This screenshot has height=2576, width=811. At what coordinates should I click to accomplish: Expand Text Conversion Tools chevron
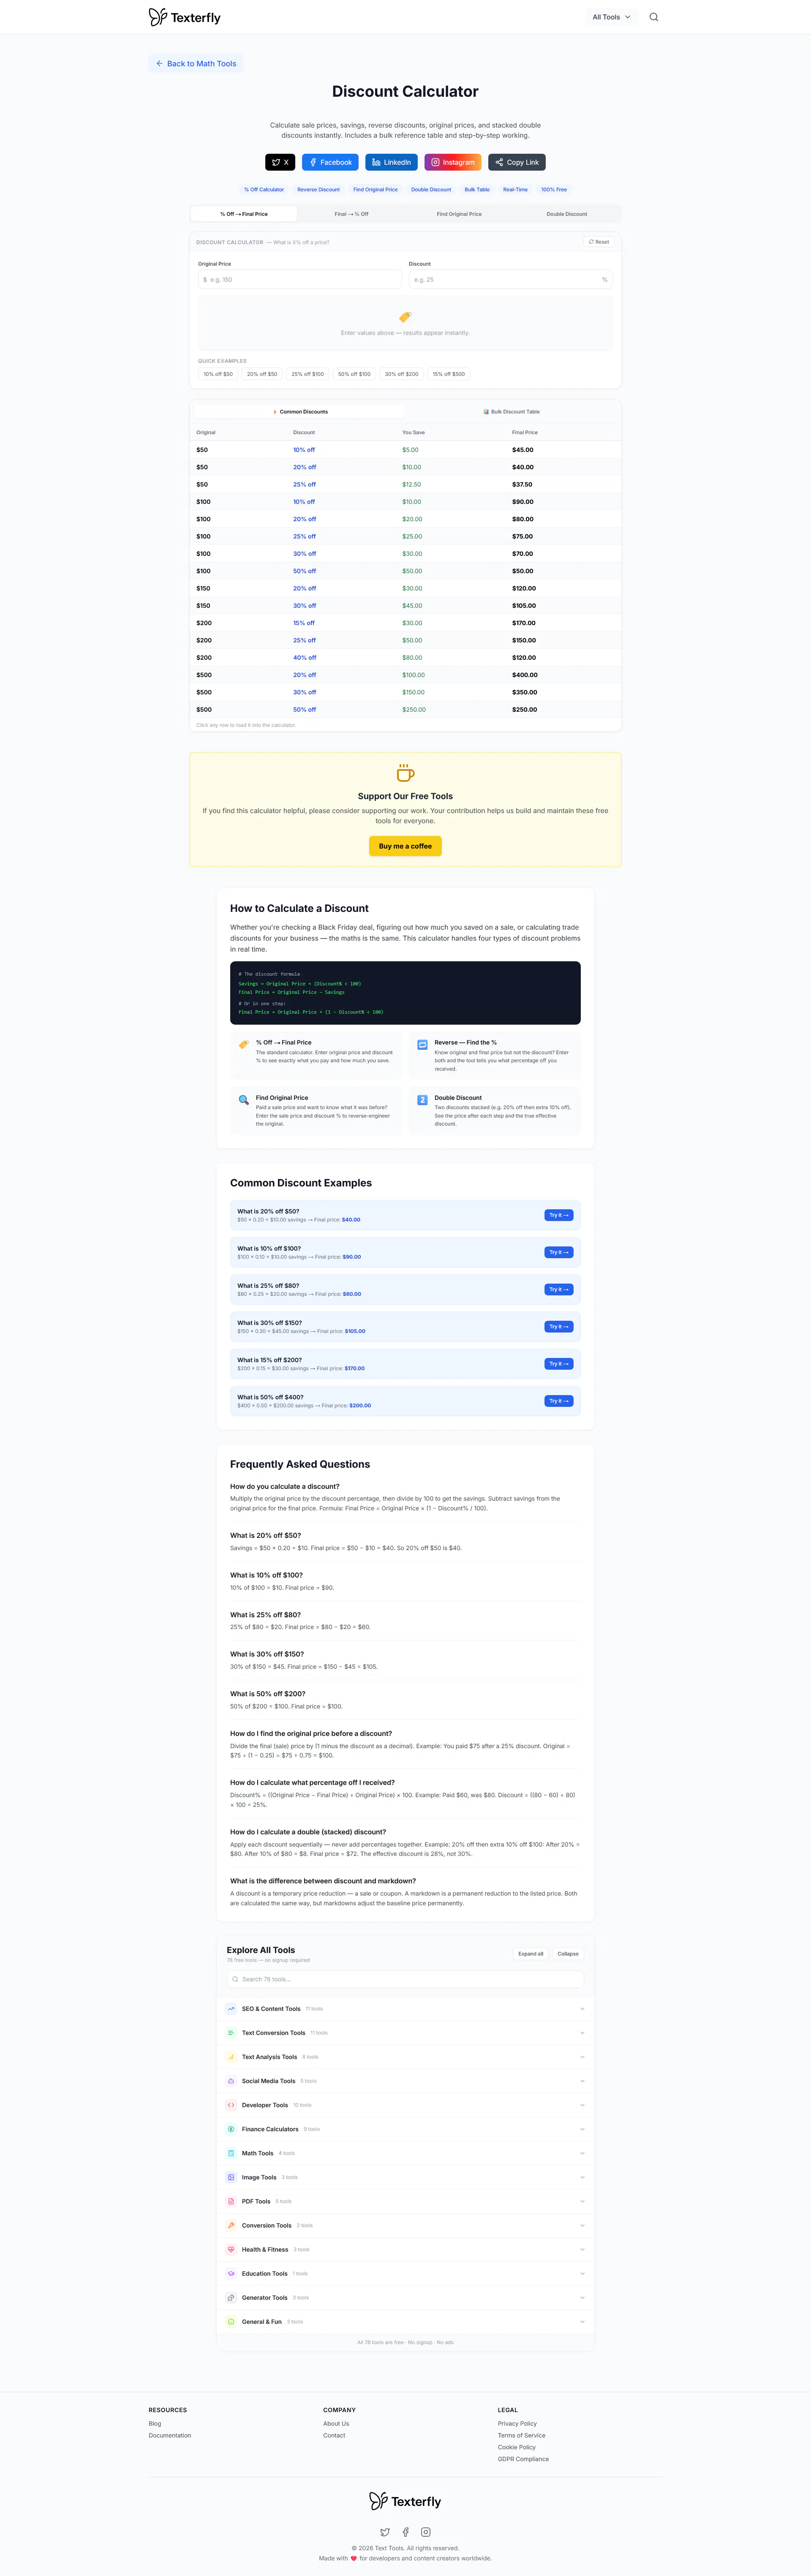(582, 2032)
